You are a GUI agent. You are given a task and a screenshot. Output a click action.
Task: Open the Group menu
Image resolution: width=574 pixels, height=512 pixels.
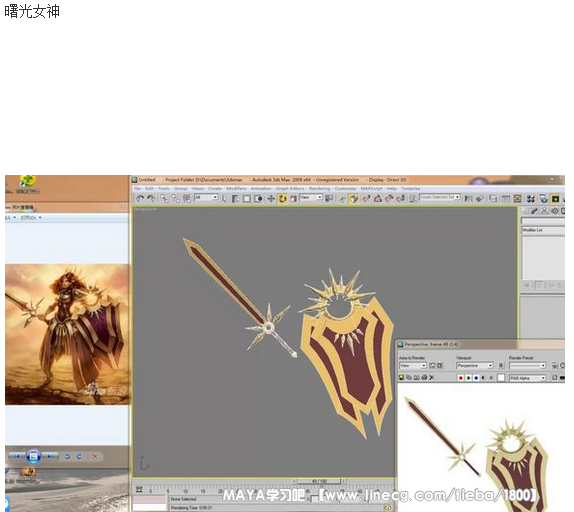click(180, 188)
